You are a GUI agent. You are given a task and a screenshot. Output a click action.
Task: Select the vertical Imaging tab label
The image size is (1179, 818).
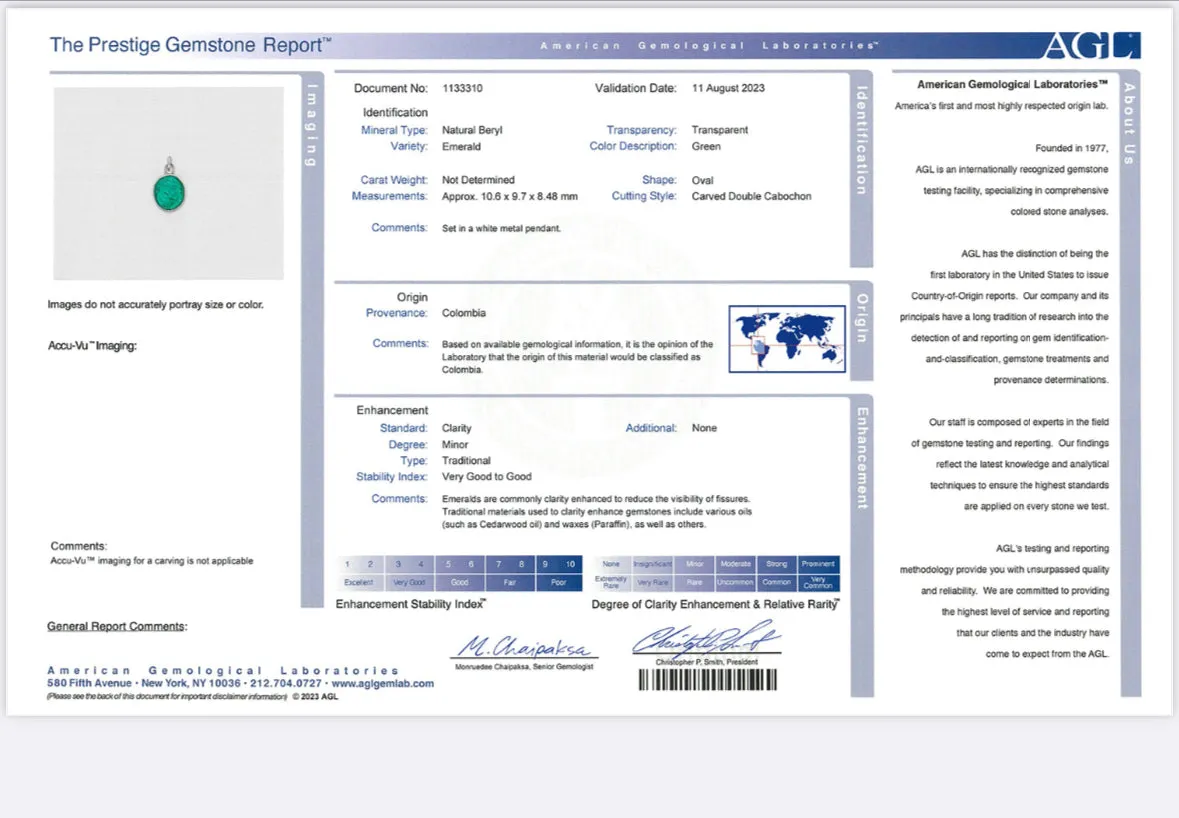tap(311, 125)
